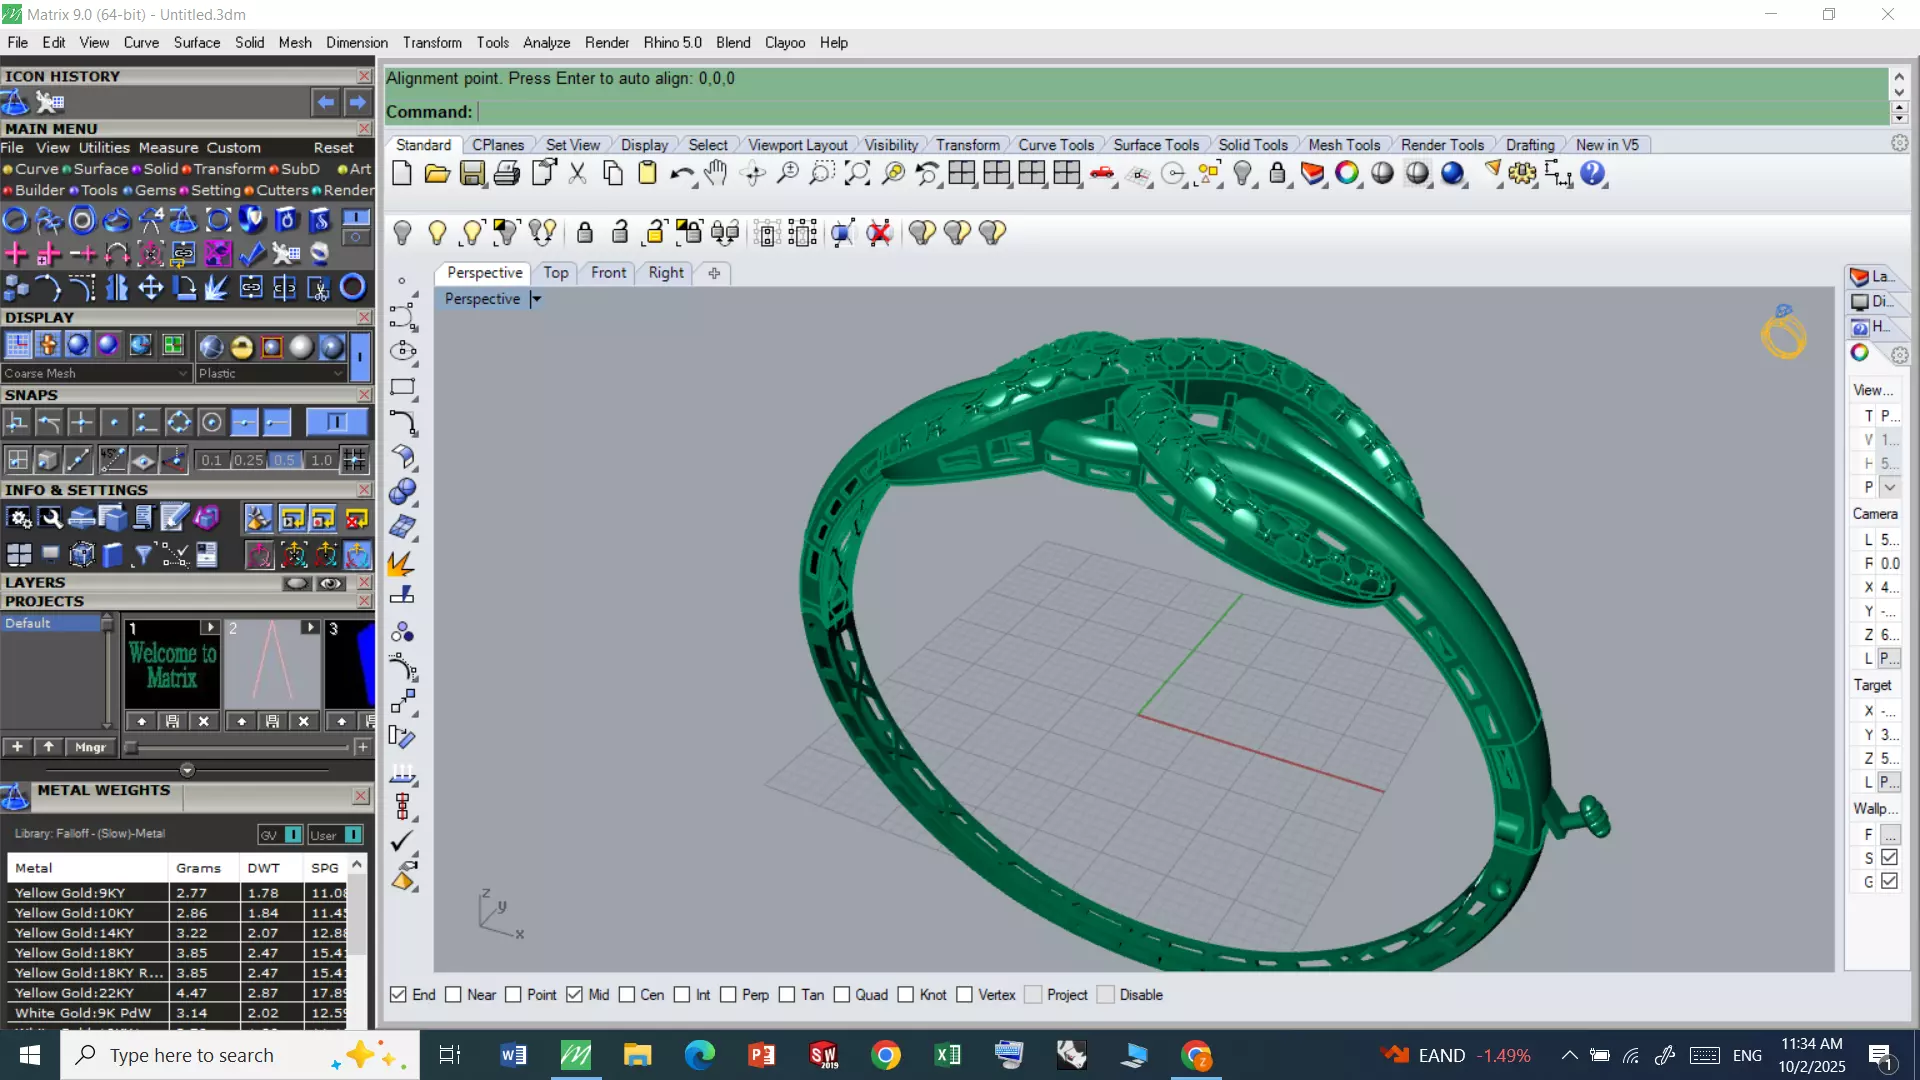Click Reset in the Main Menu panel

(x=333, y=148)
